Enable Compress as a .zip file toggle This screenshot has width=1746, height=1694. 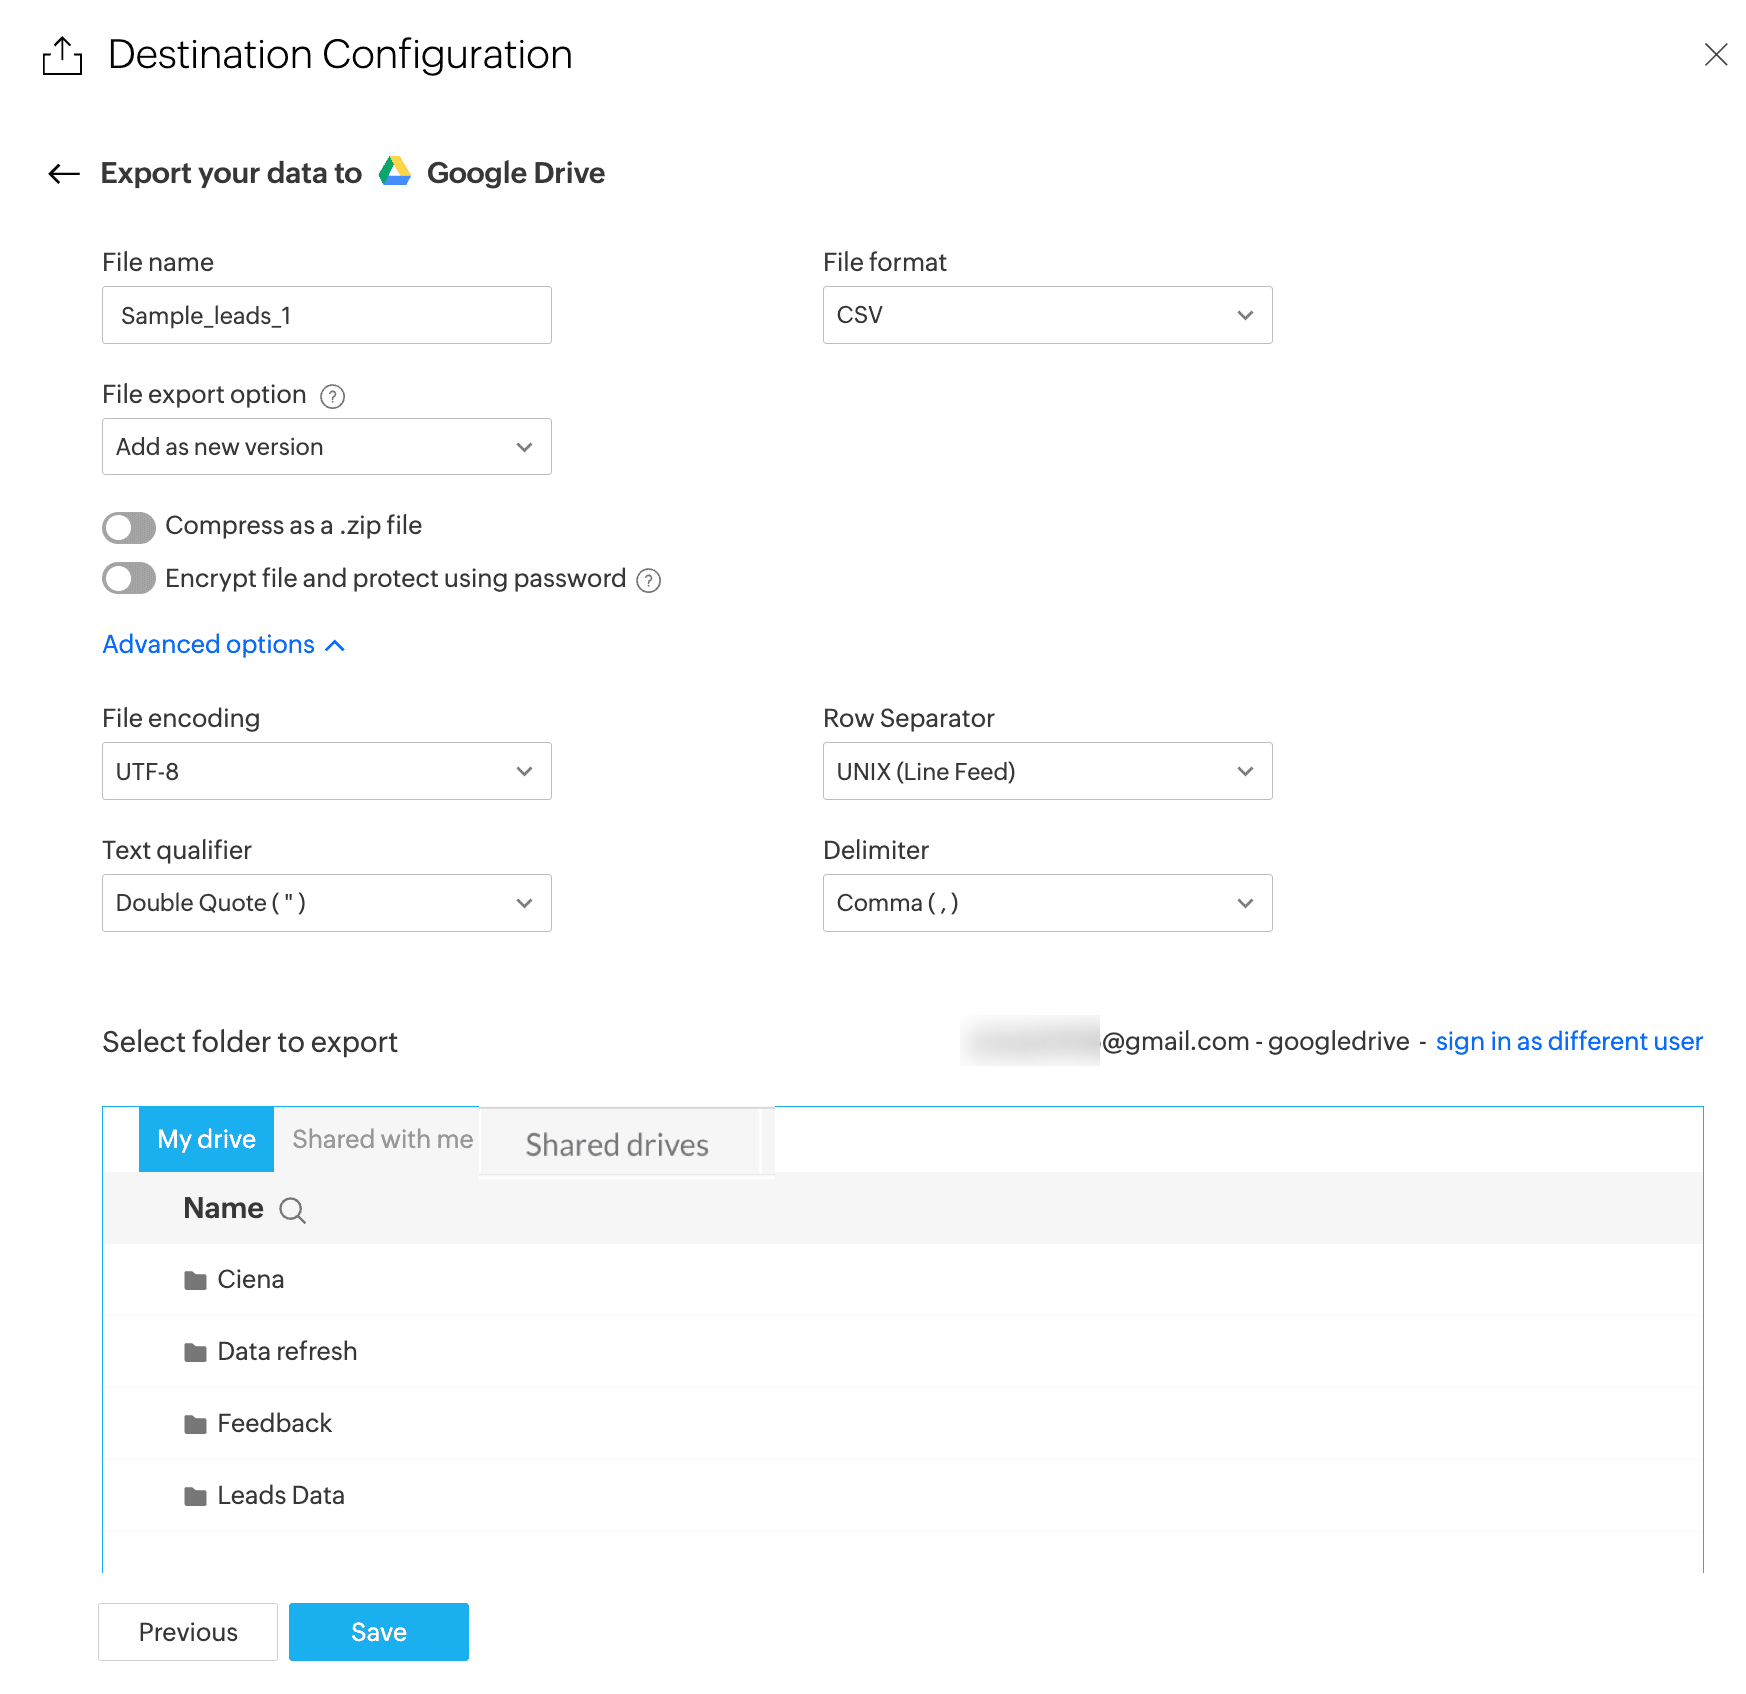129,527
